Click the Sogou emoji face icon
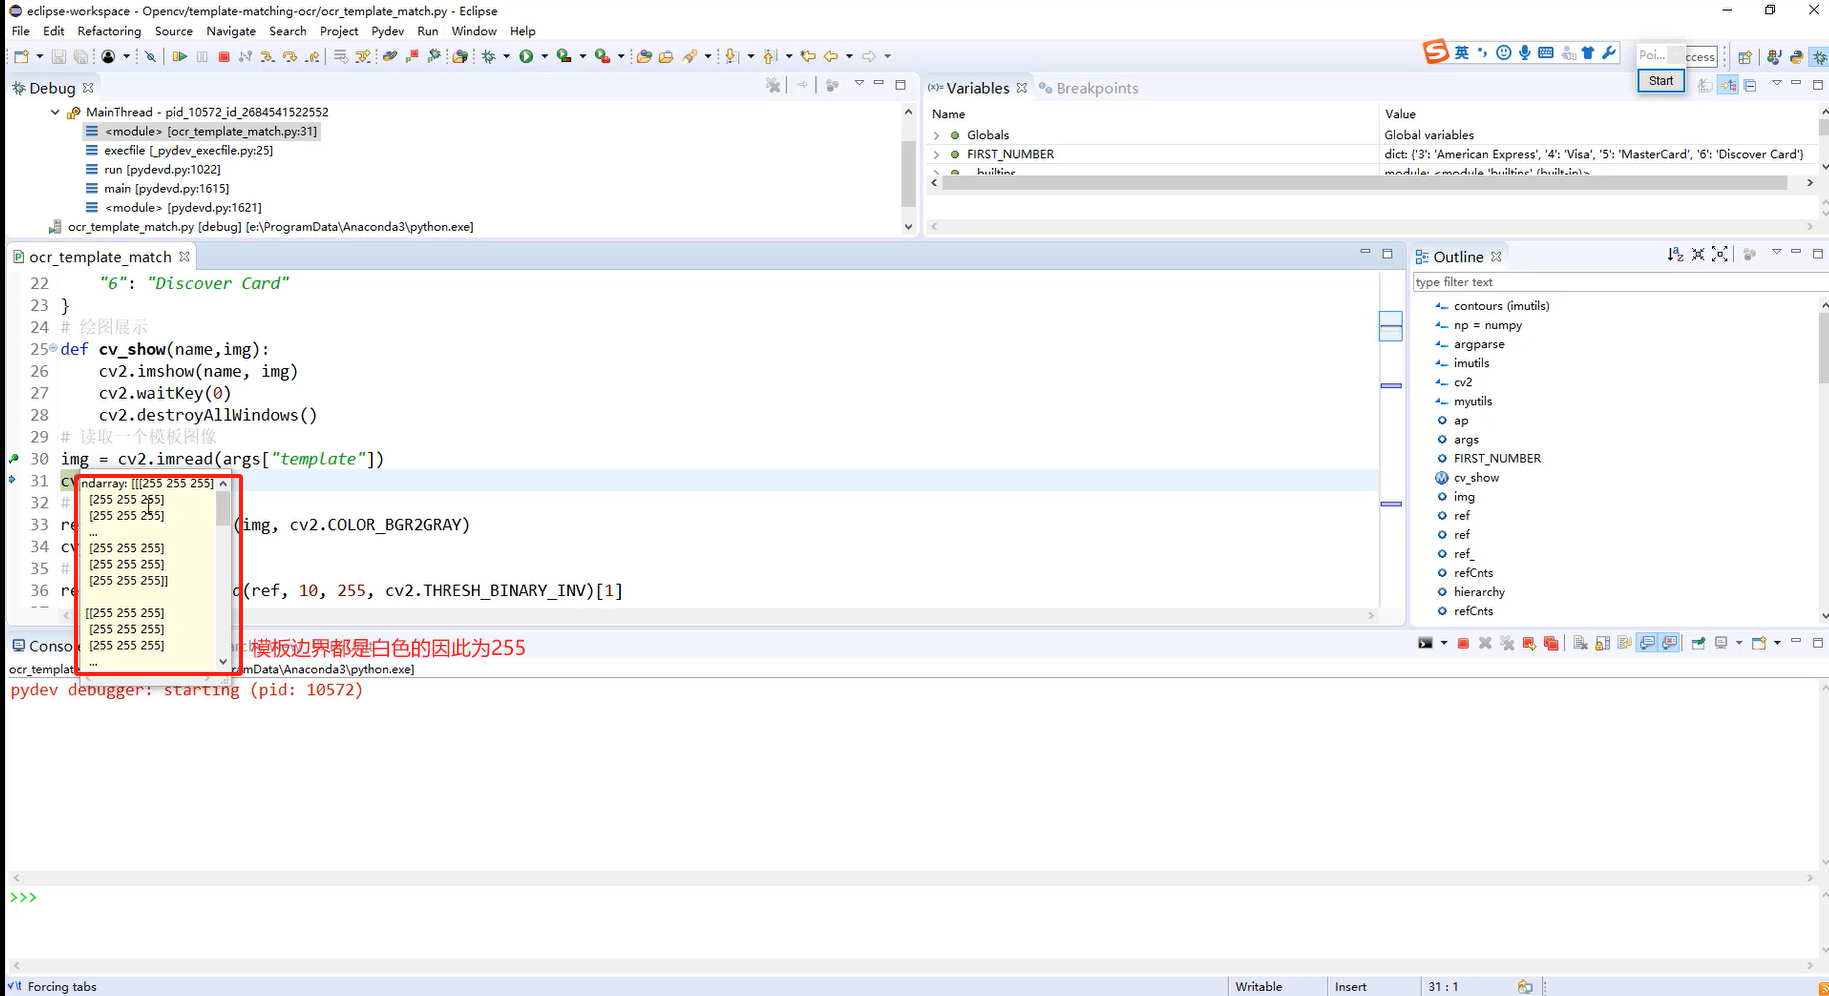 click(1503, 53)
